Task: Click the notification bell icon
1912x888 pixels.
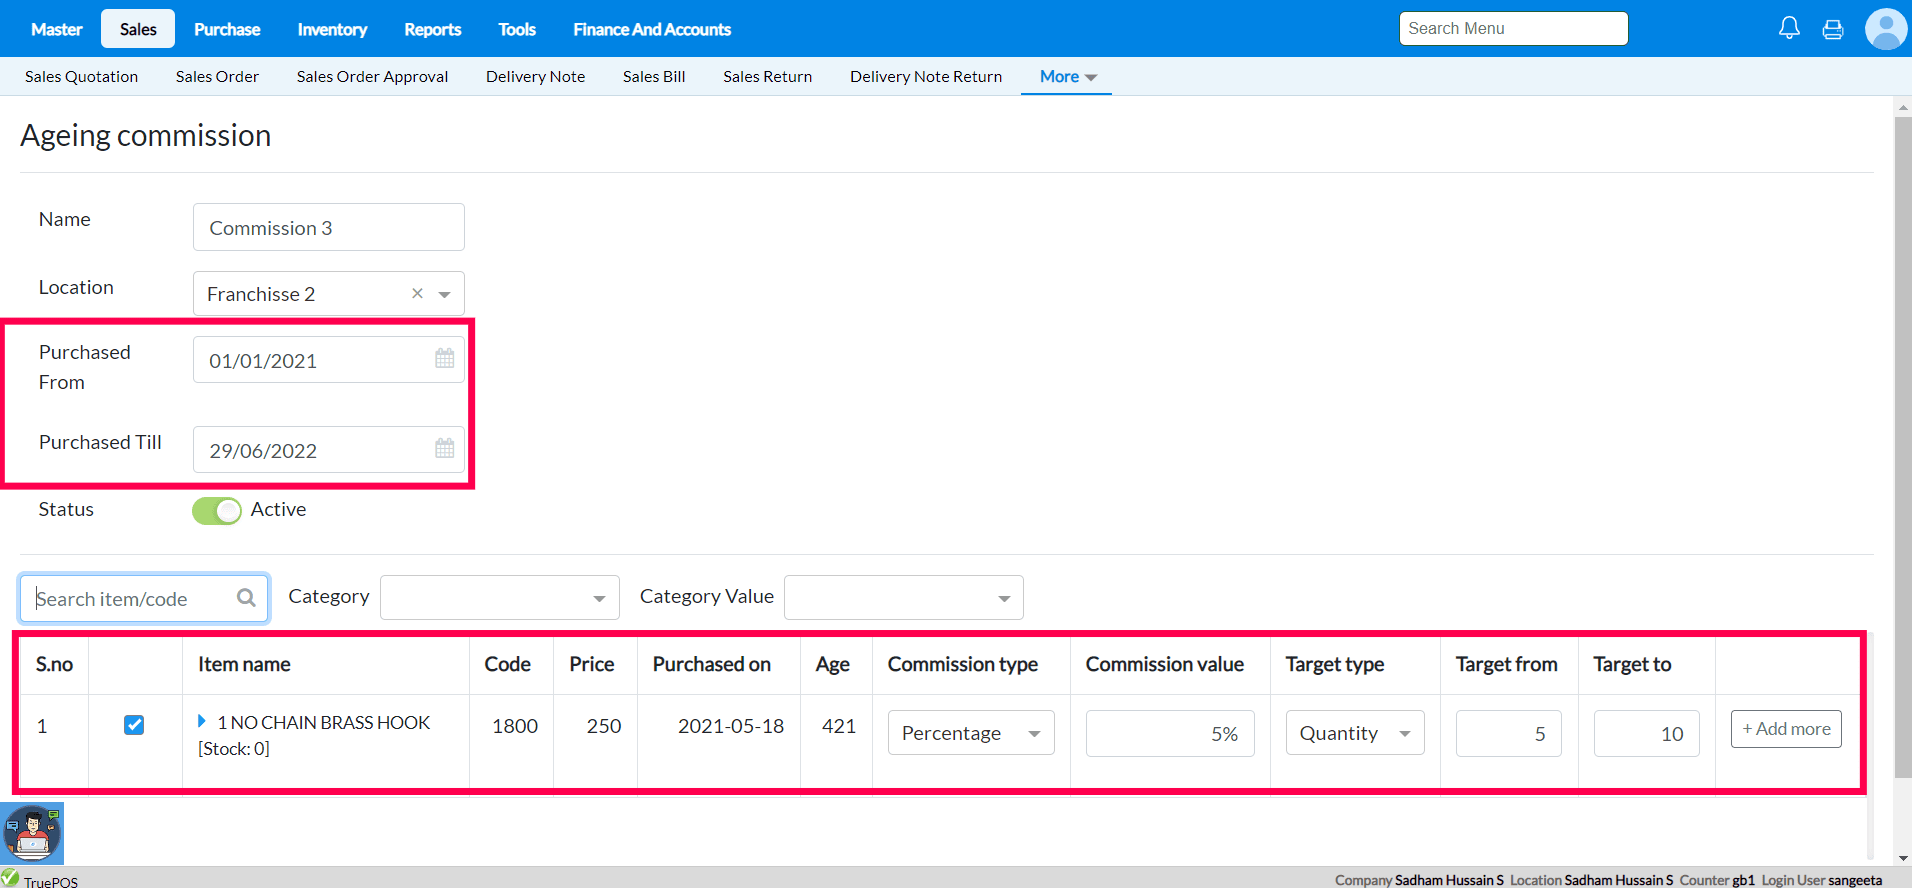Action: (1789, 28)
